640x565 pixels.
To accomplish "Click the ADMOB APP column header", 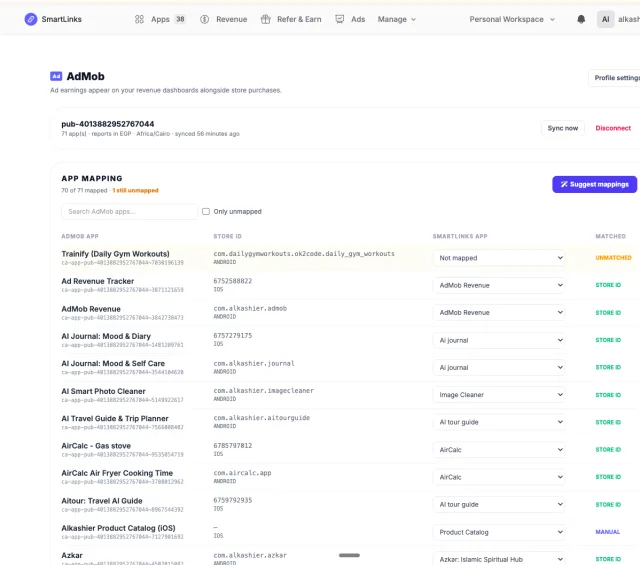I will (80, 236).
